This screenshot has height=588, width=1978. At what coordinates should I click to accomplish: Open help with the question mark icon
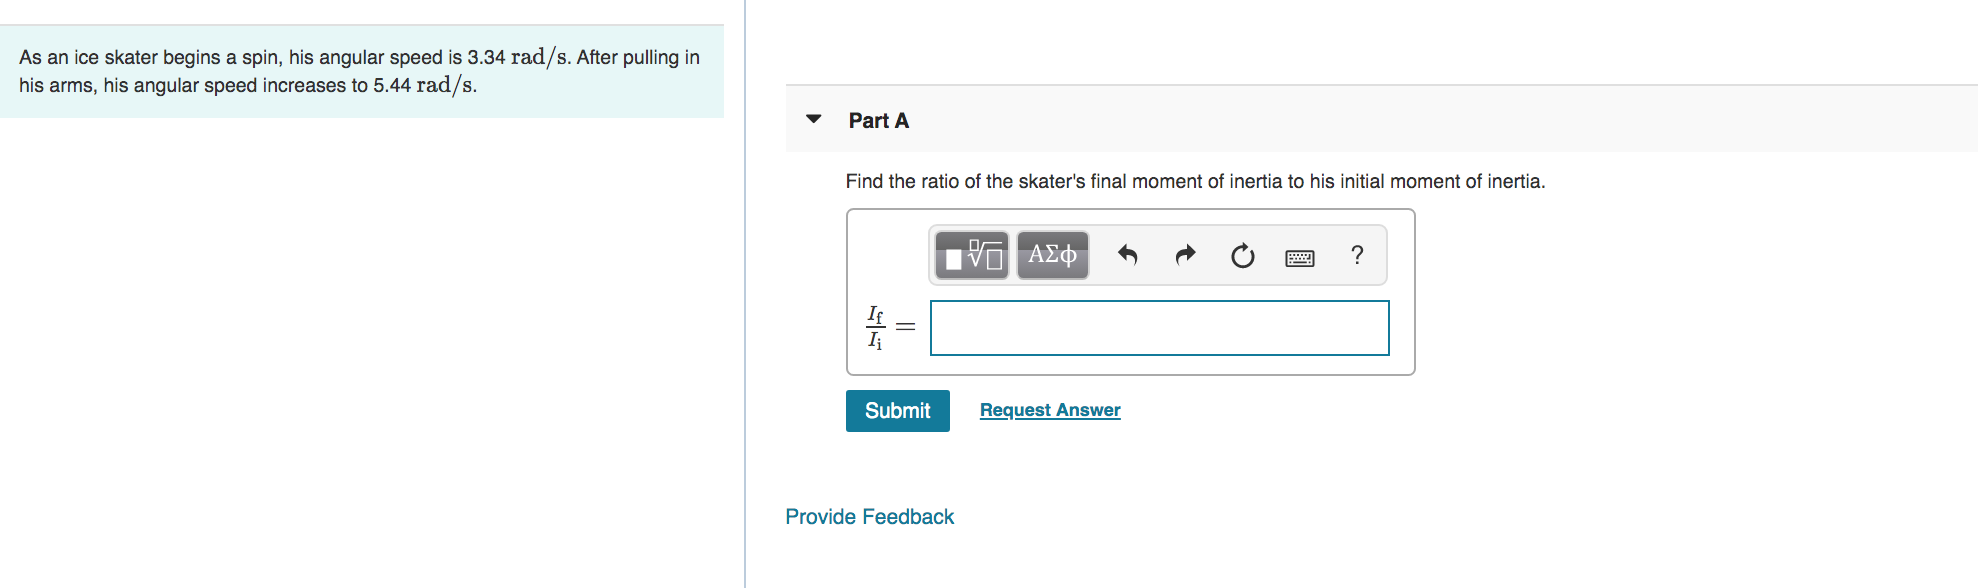tap(1357, 256)
